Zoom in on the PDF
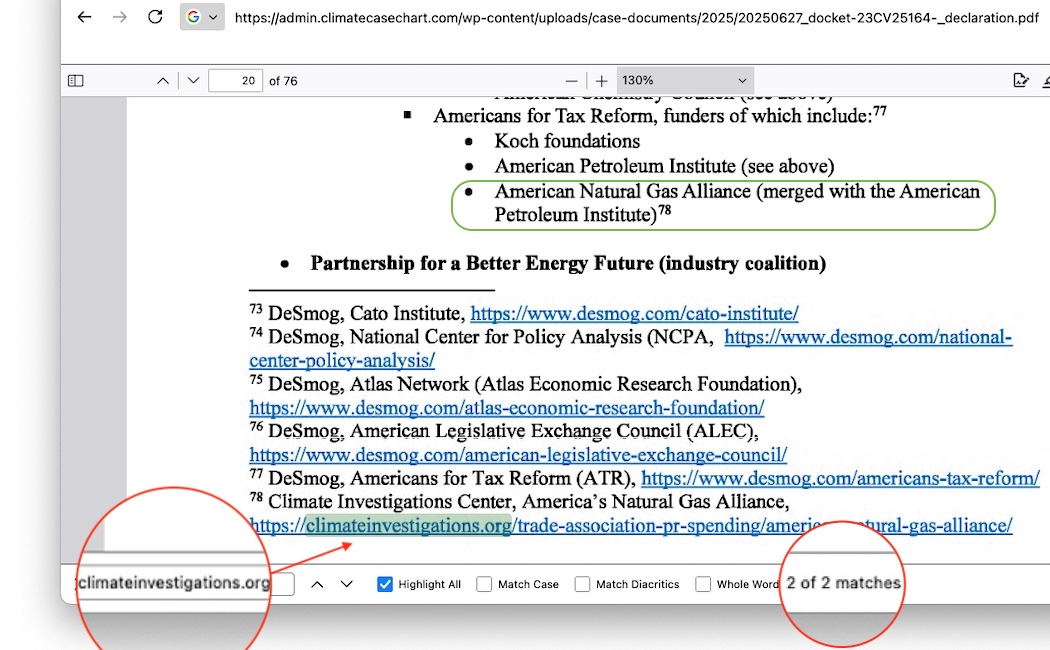Image resolution: width=1050 pixels, height=650 pixels. (x=601, y=81)
